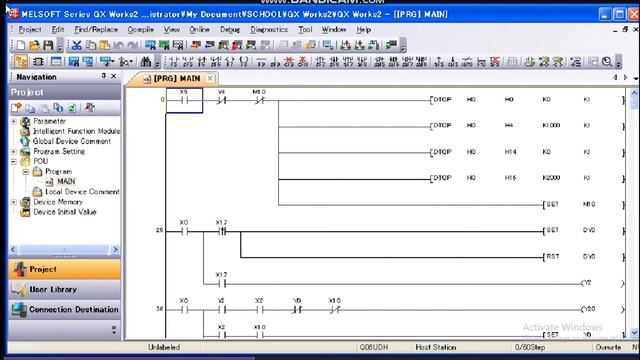Viewport: 640px width, 360px height.
Task: Expand the Parameter tree node
Action: click(x=14, y=121)
